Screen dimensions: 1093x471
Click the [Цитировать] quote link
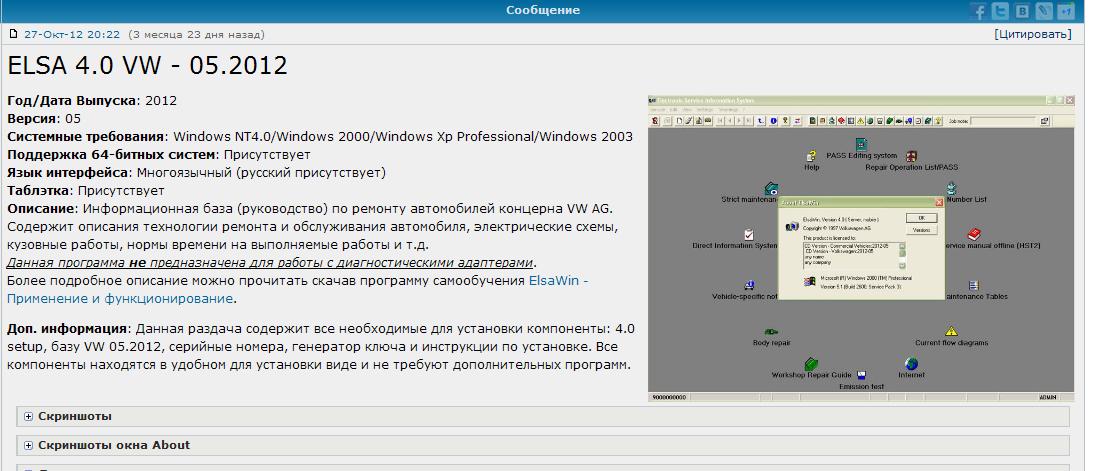coord(1033,34)
